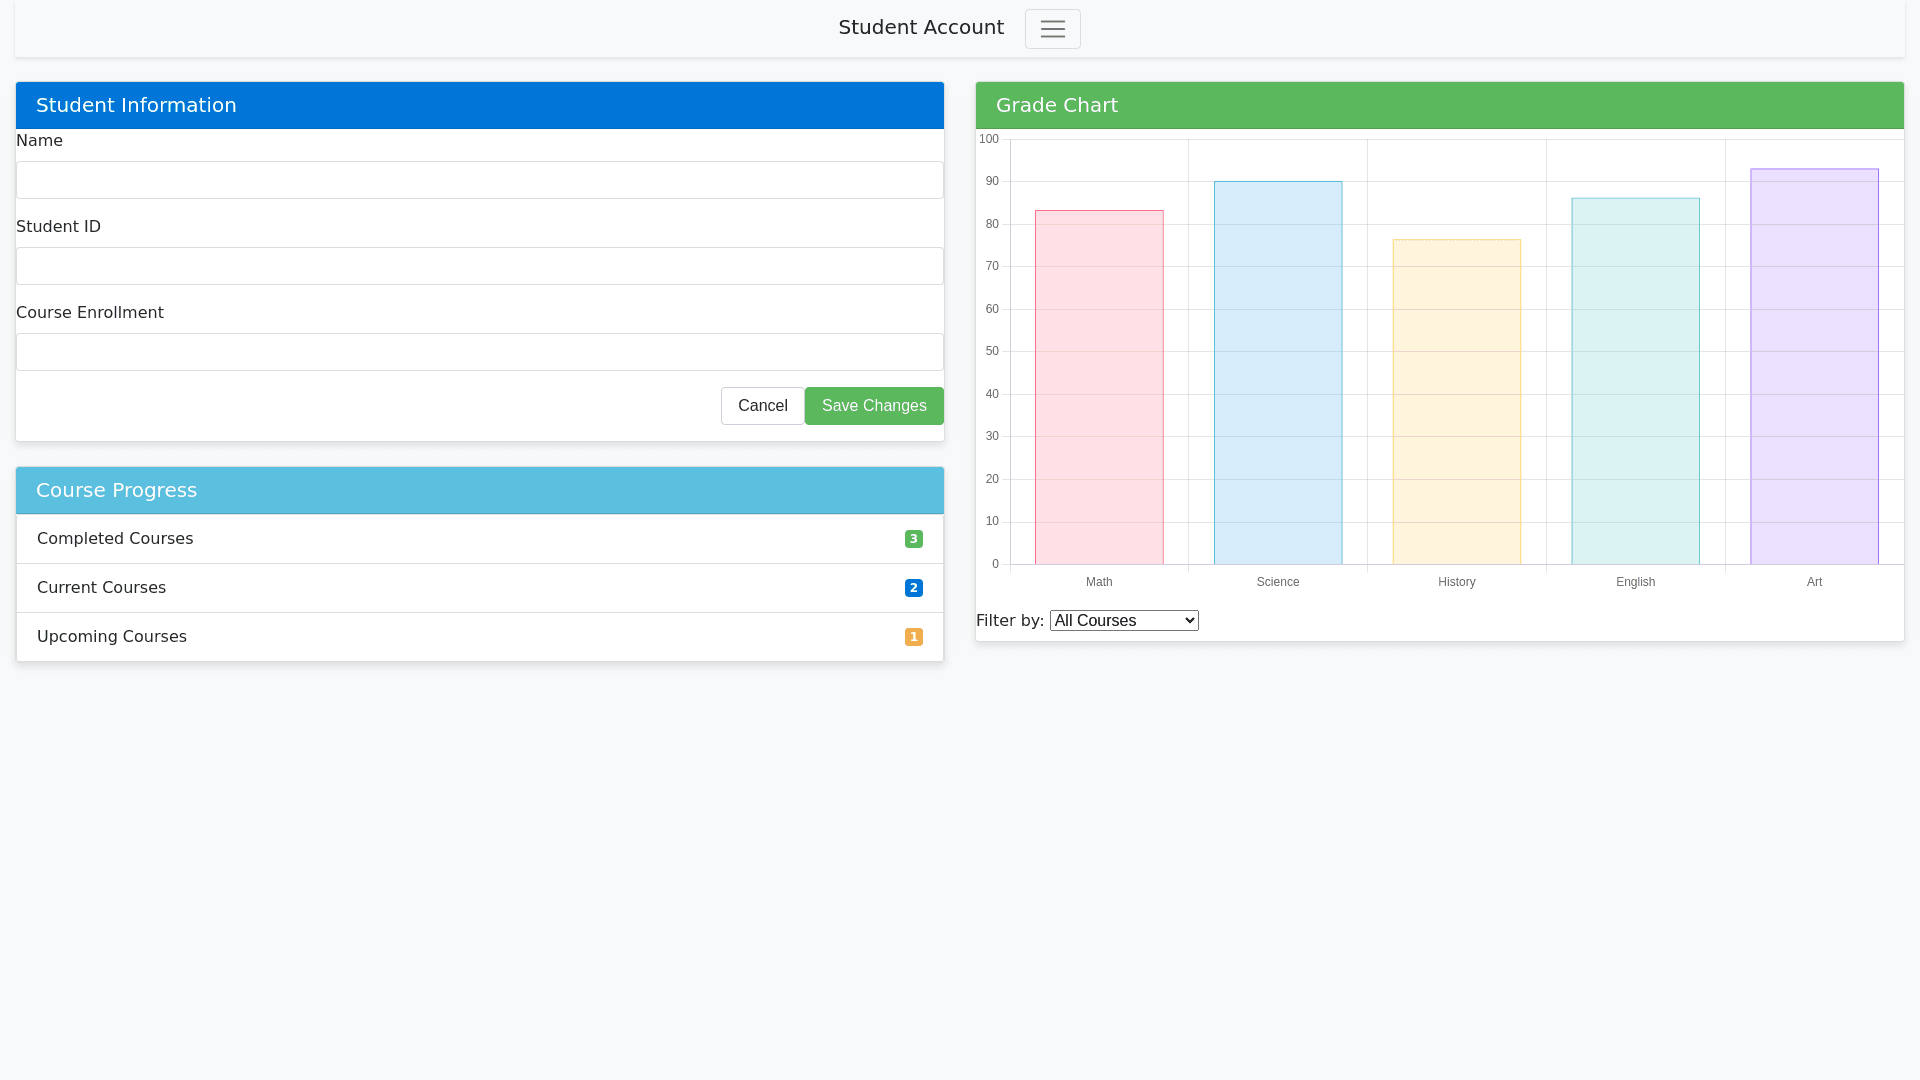
Task: Click the blue Science bar
Action: pos(1278,375)
